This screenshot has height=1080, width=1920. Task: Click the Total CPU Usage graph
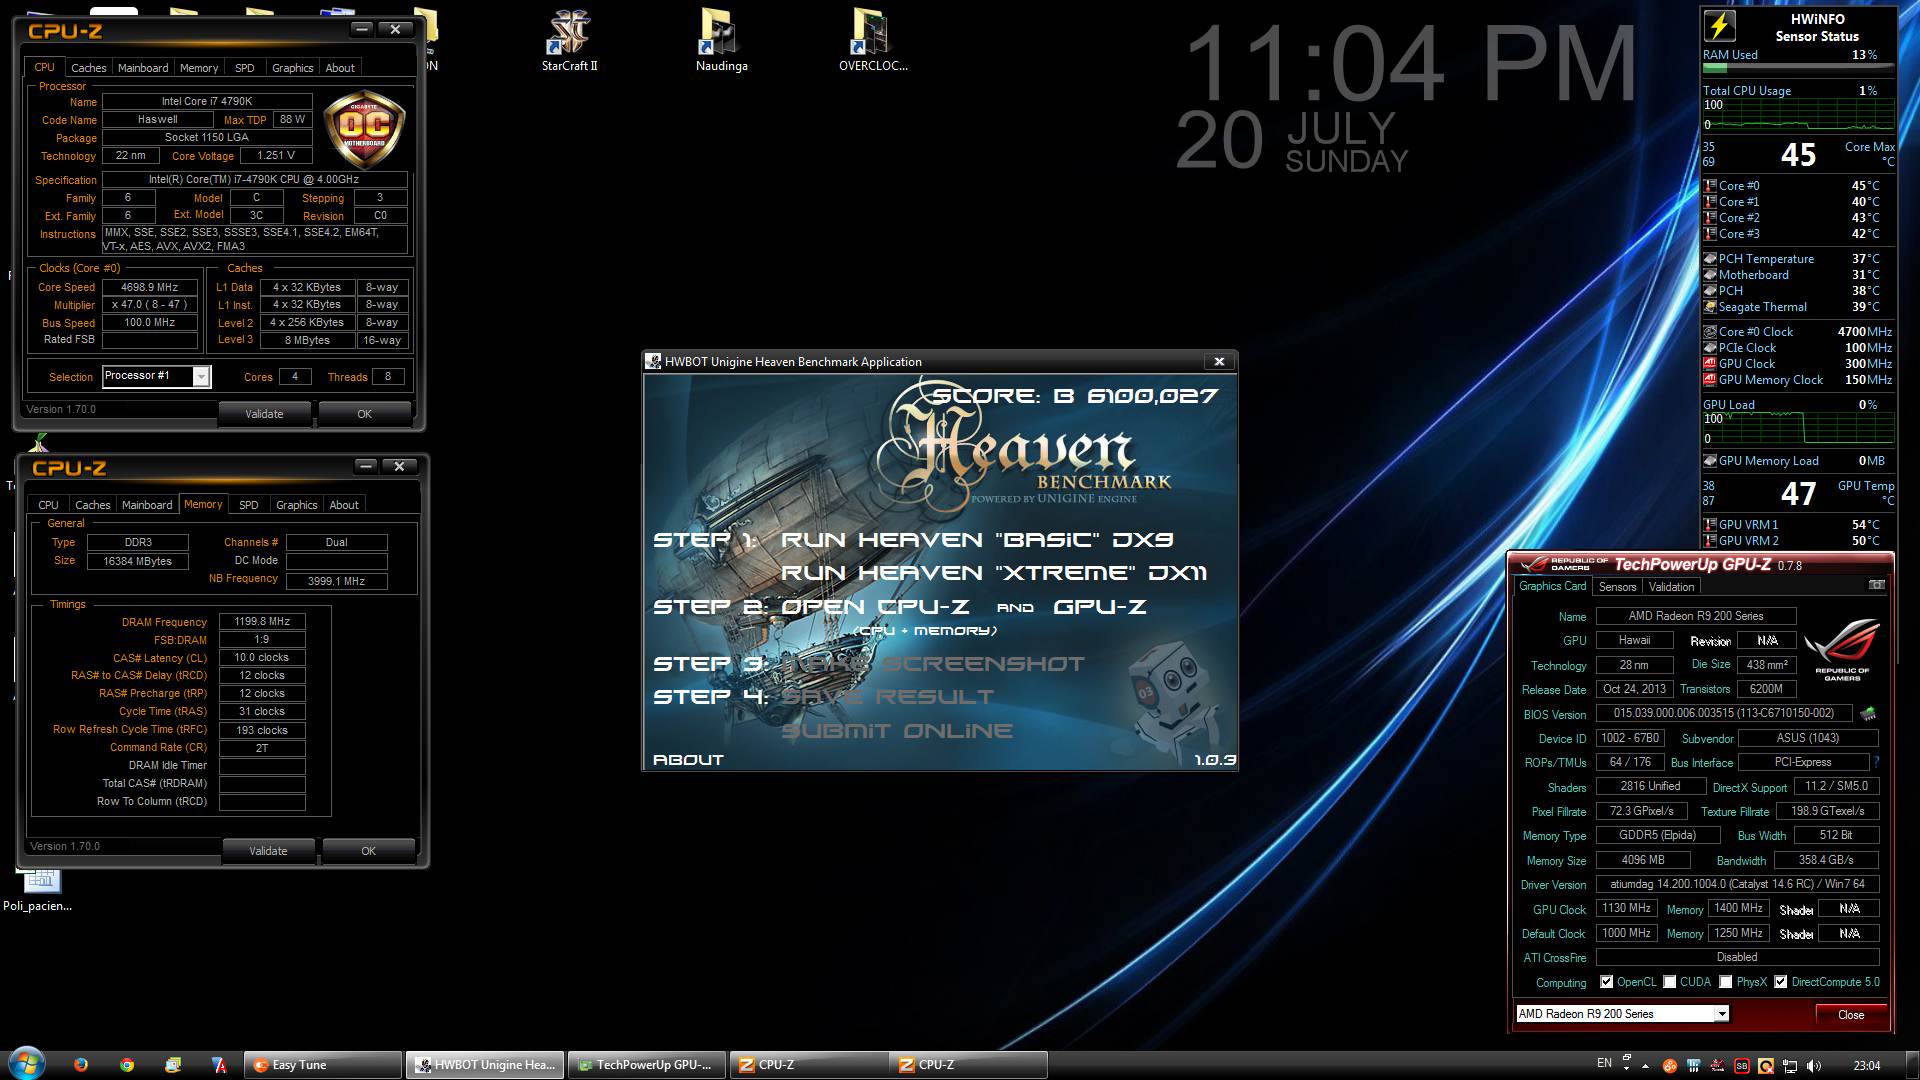[x=1797, y=115]
